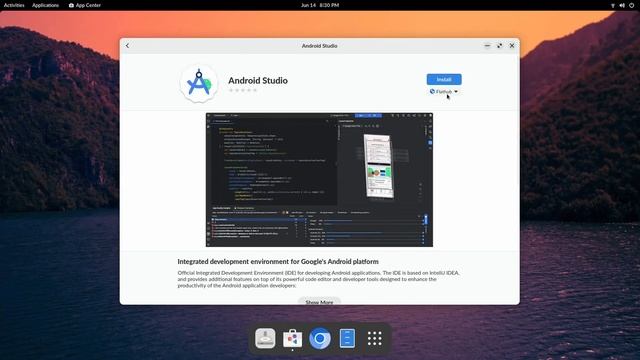Open the Flathub source dropdown
Screen dimensions: 640x360
(x=444, y=91)
